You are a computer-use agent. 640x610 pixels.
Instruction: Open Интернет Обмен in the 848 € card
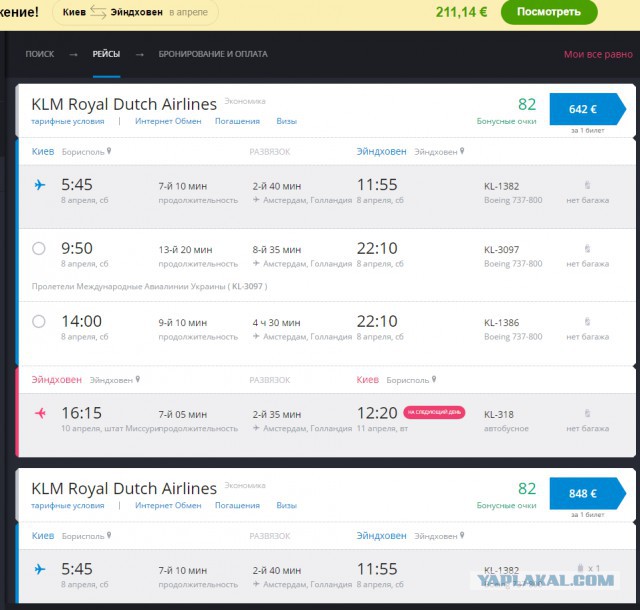click(x=168, y=505)
